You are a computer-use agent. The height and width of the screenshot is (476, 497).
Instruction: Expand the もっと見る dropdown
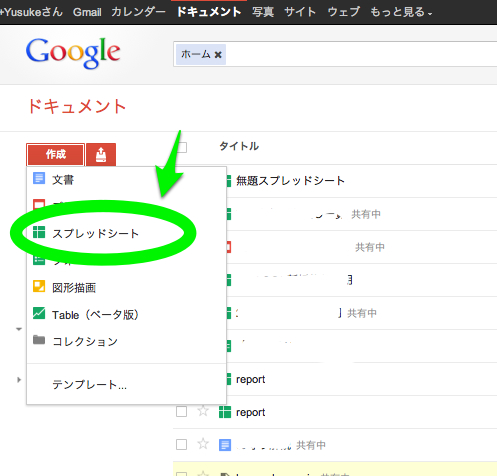(401, 12)
